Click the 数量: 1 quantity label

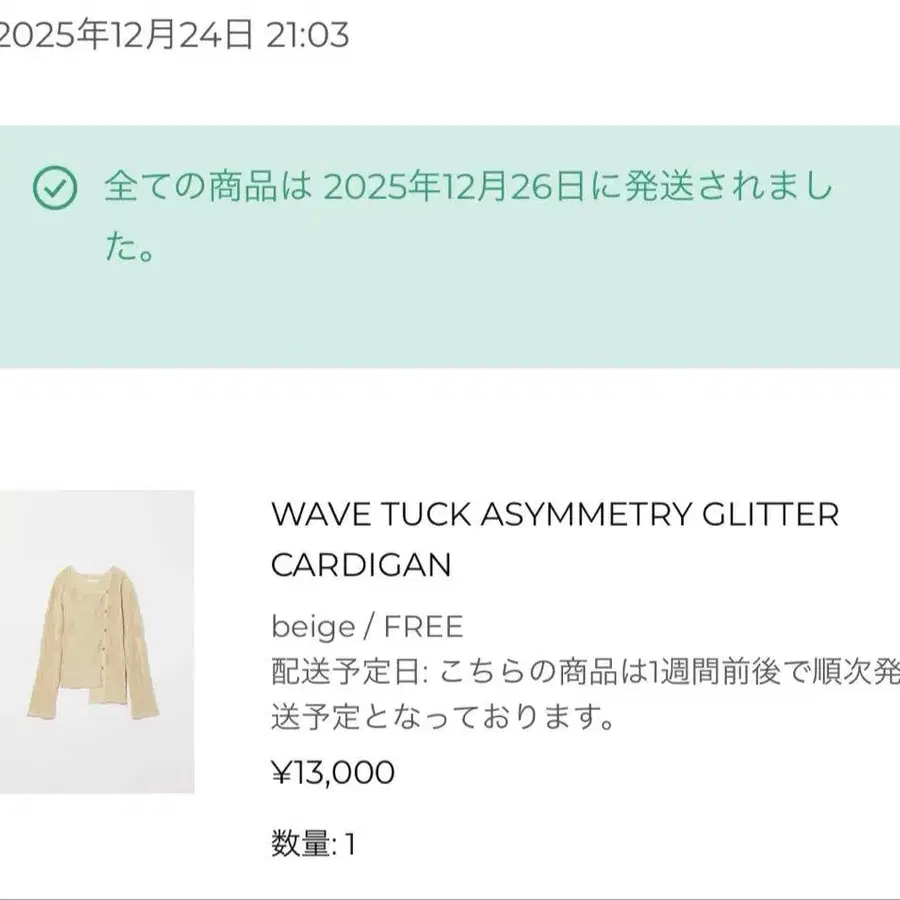click(313, 844)
